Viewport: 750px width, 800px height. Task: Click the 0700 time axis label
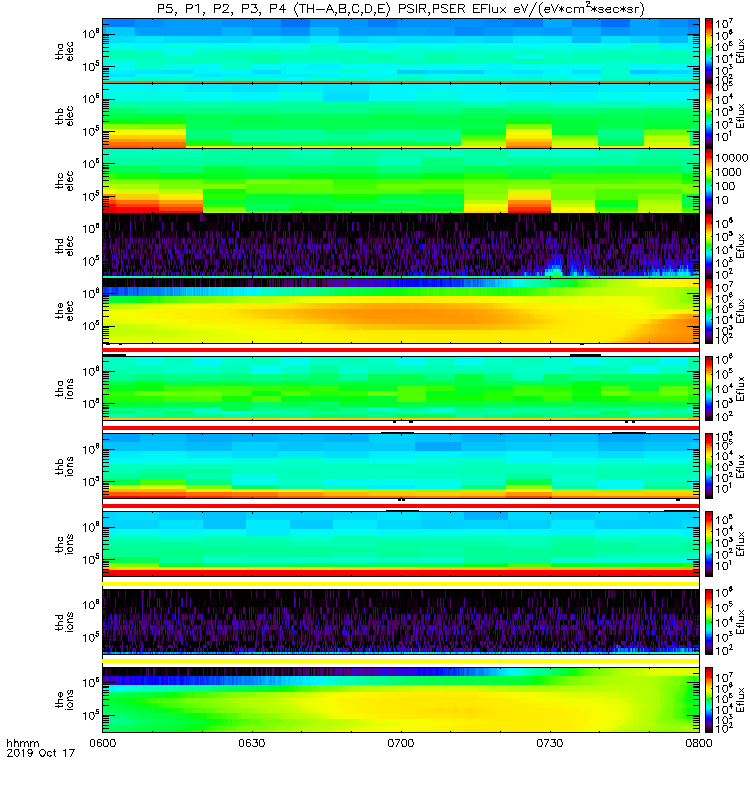coord(401,743)
